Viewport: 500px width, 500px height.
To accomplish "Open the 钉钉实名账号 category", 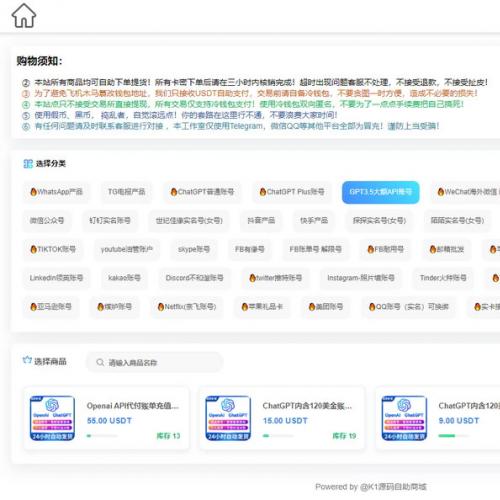I will coord(110,220).
